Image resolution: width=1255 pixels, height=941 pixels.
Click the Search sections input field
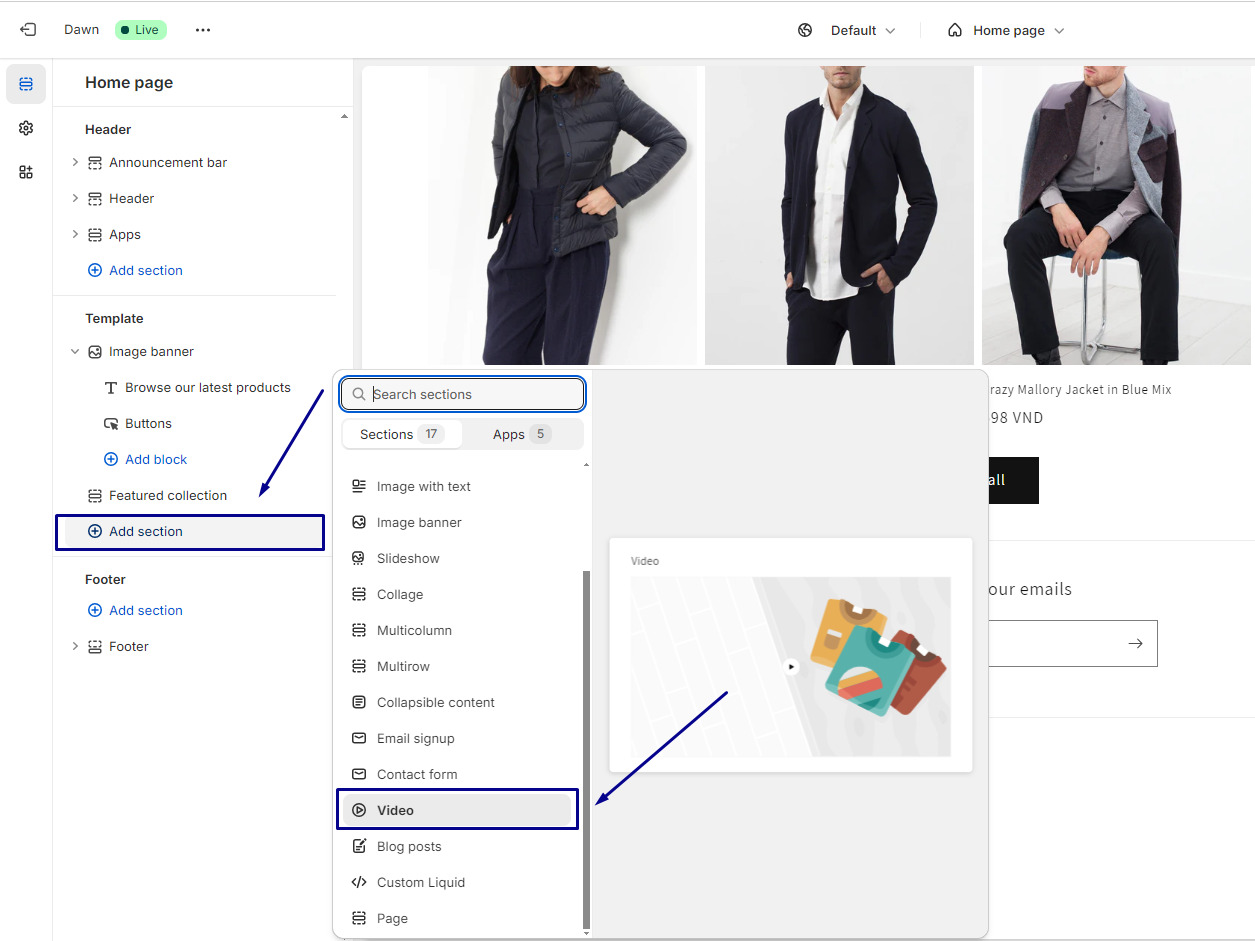(463, 394)
